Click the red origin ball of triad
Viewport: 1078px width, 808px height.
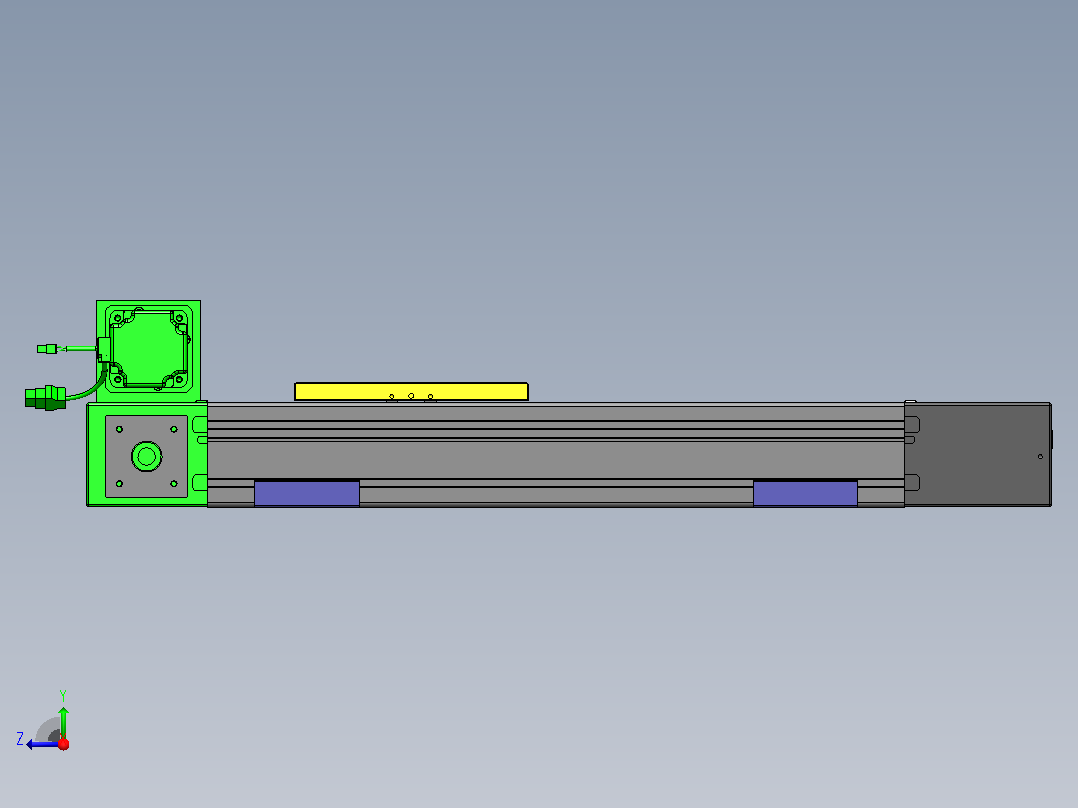click(63, 744)
